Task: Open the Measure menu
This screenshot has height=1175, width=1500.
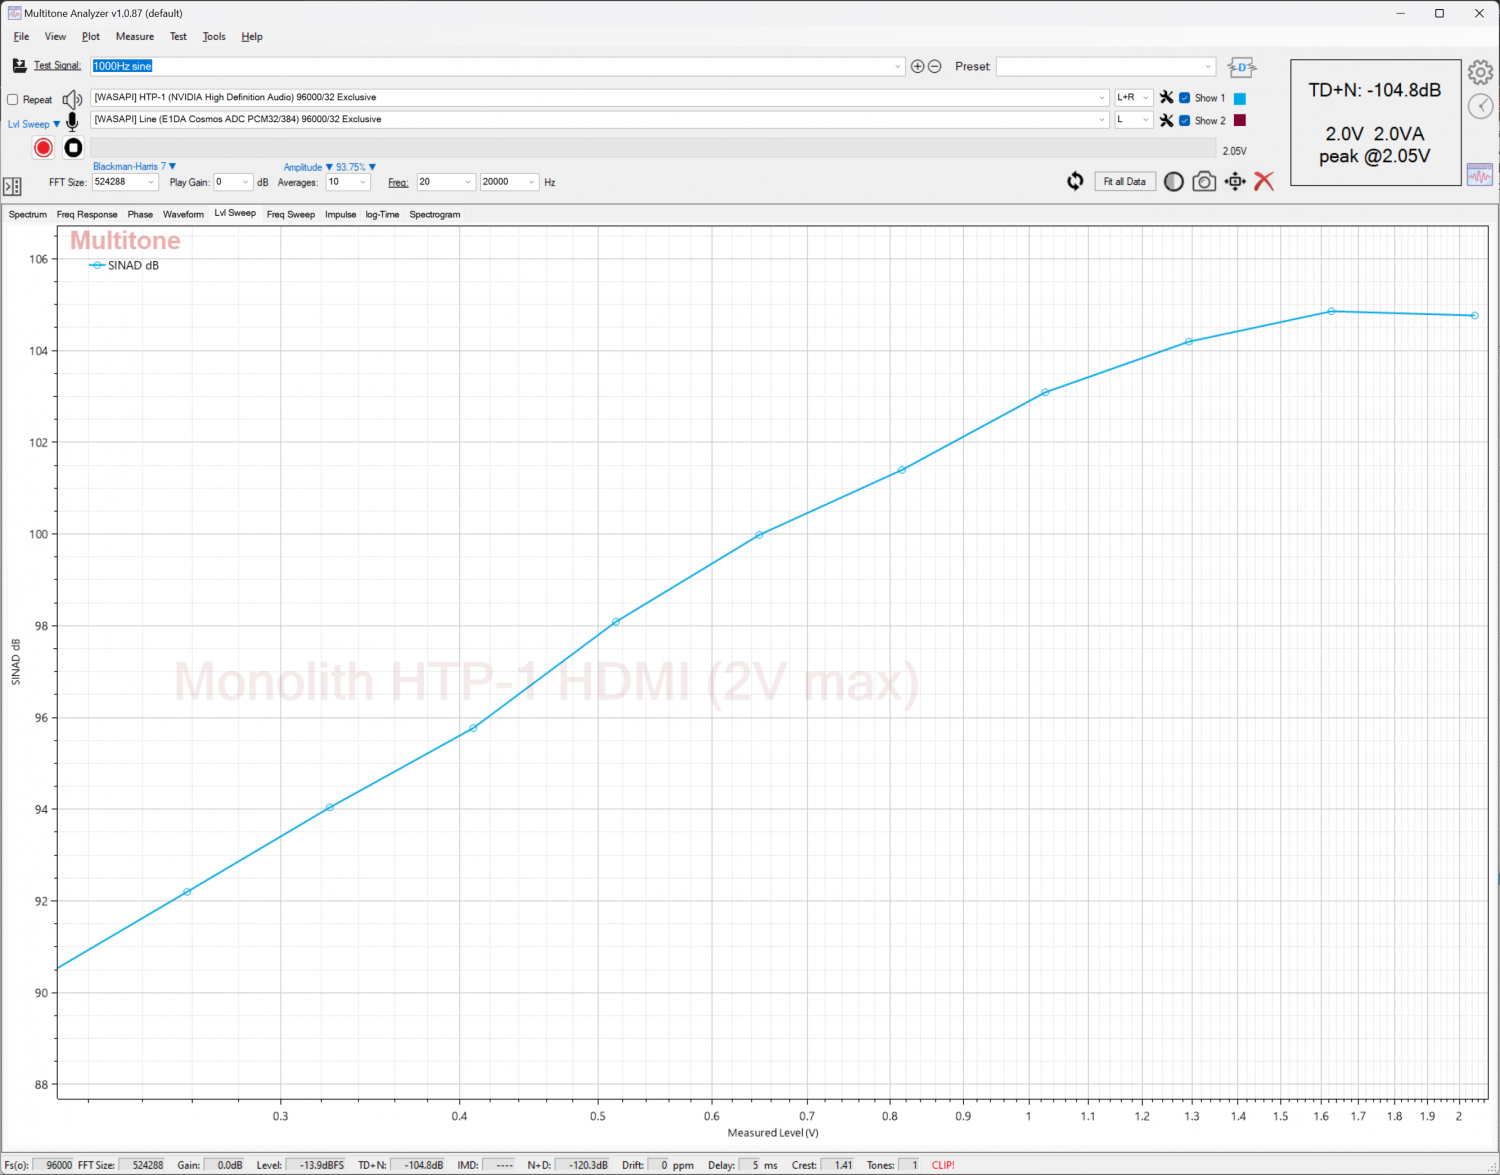Action: click(135, 37)
